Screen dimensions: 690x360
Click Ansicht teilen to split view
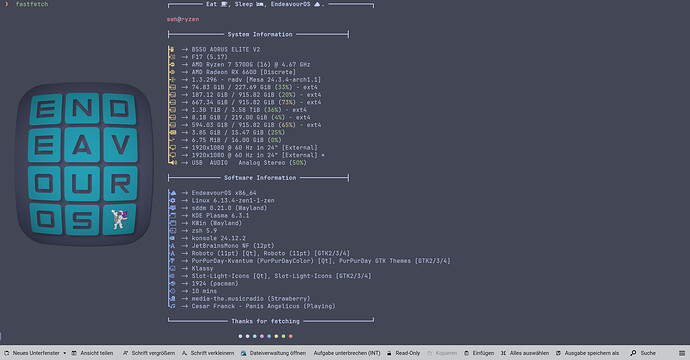point(92,353)
